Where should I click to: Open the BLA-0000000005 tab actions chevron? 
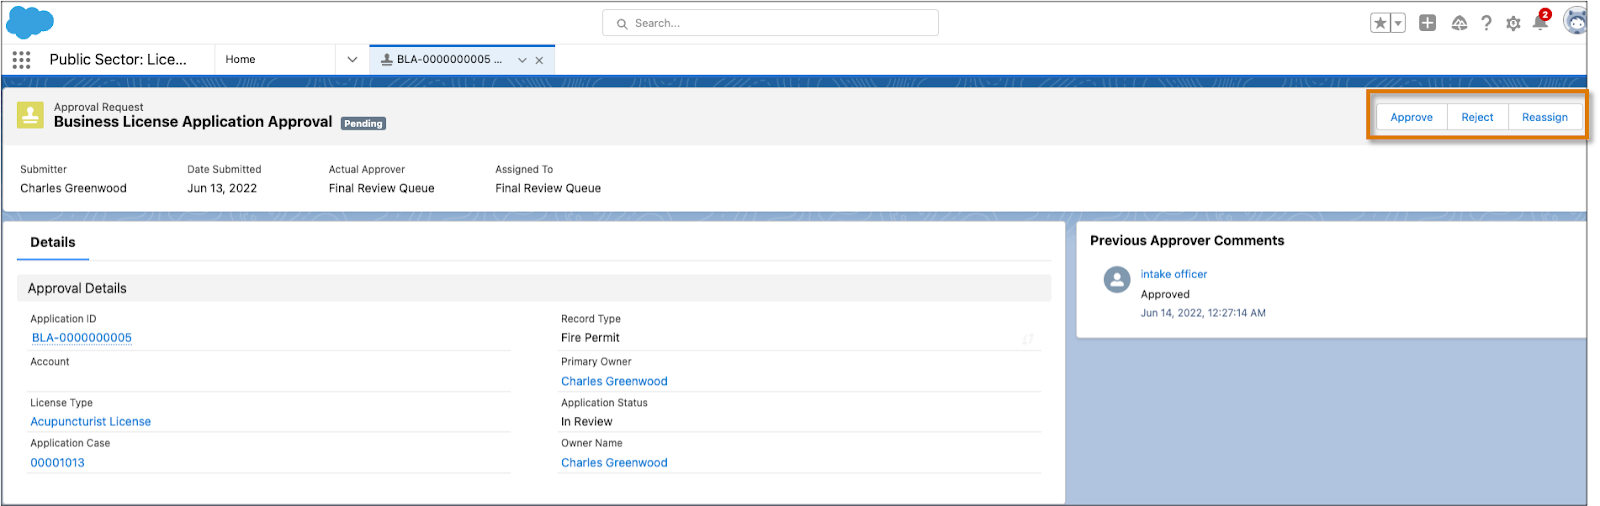[x=522, y=60]
